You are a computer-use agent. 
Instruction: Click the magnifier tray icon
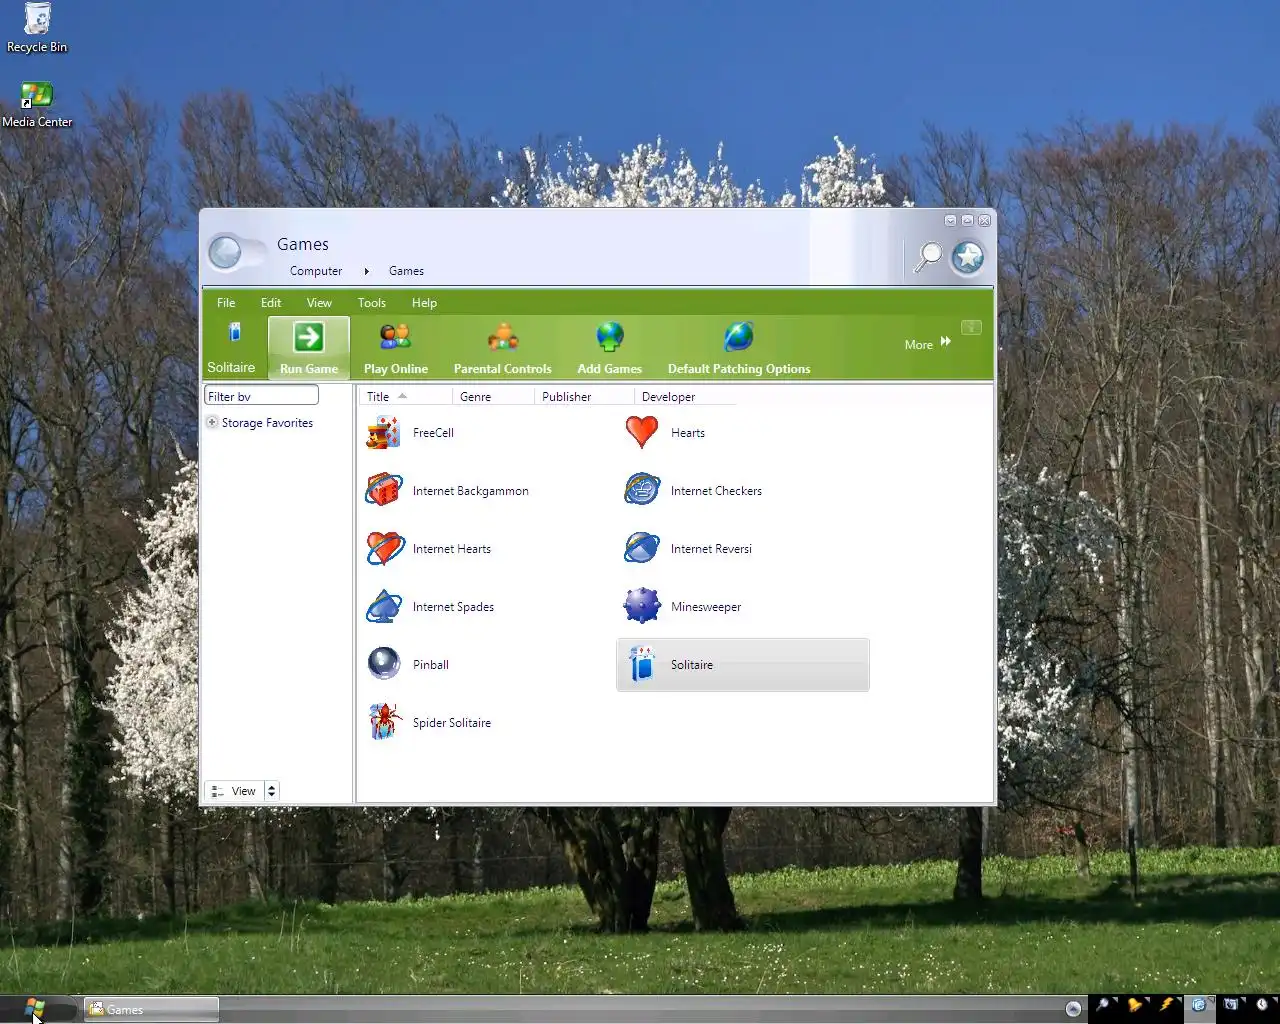(x=1104, y=1005)
